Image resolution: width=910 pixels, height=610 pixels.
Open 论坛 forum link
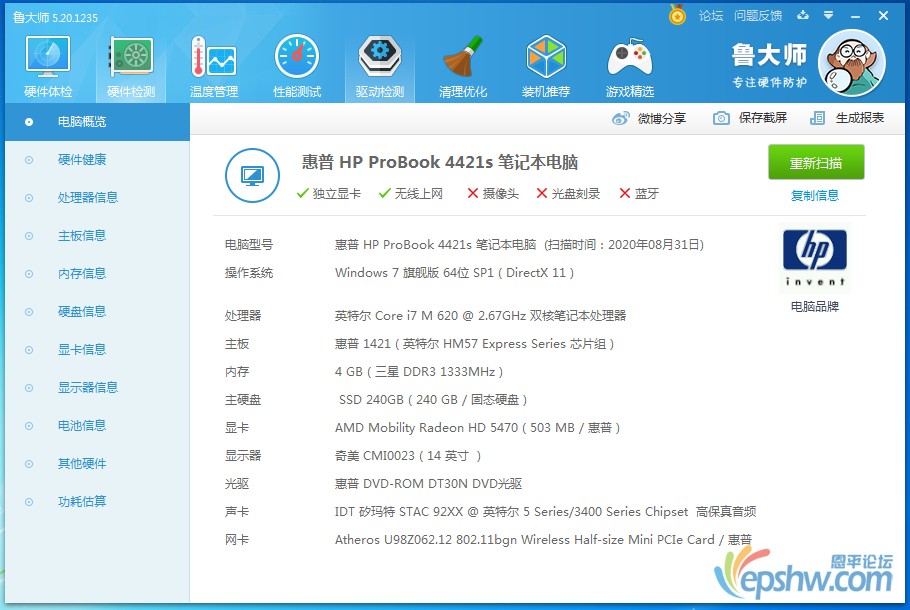point(710,16)
